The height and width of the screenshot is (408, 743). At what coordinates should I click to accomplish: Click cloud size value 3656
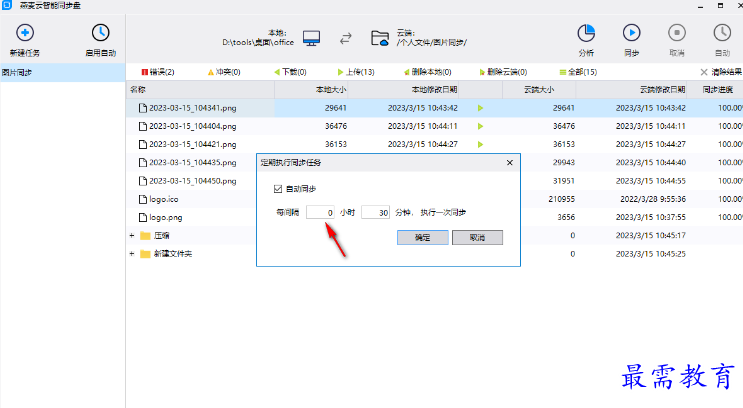click(x=566, y=218)
